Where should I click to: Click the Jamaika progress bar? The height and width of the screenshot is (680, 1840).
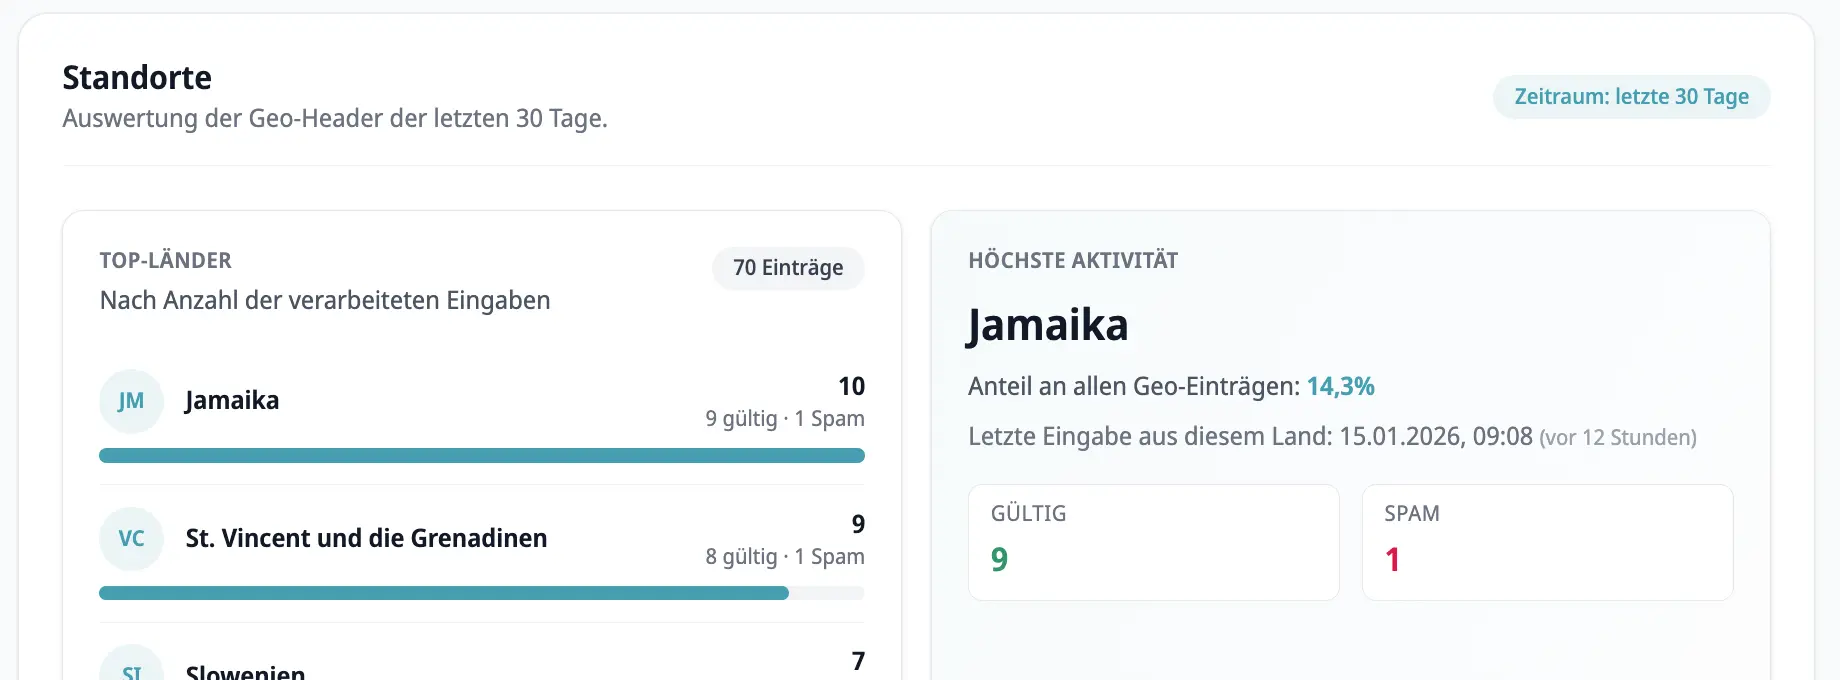click(x=480, y=455)
